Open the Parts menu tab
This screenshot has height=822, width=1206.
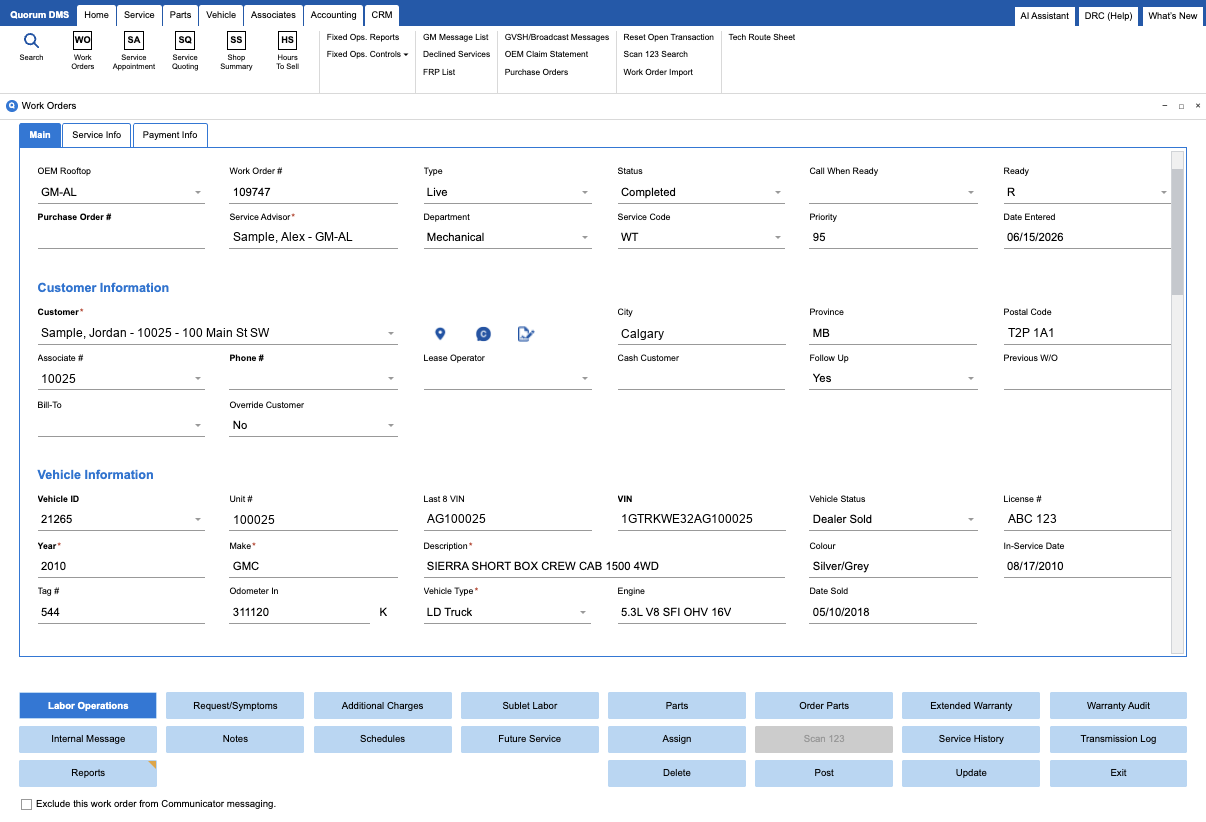tap(180, 15)
